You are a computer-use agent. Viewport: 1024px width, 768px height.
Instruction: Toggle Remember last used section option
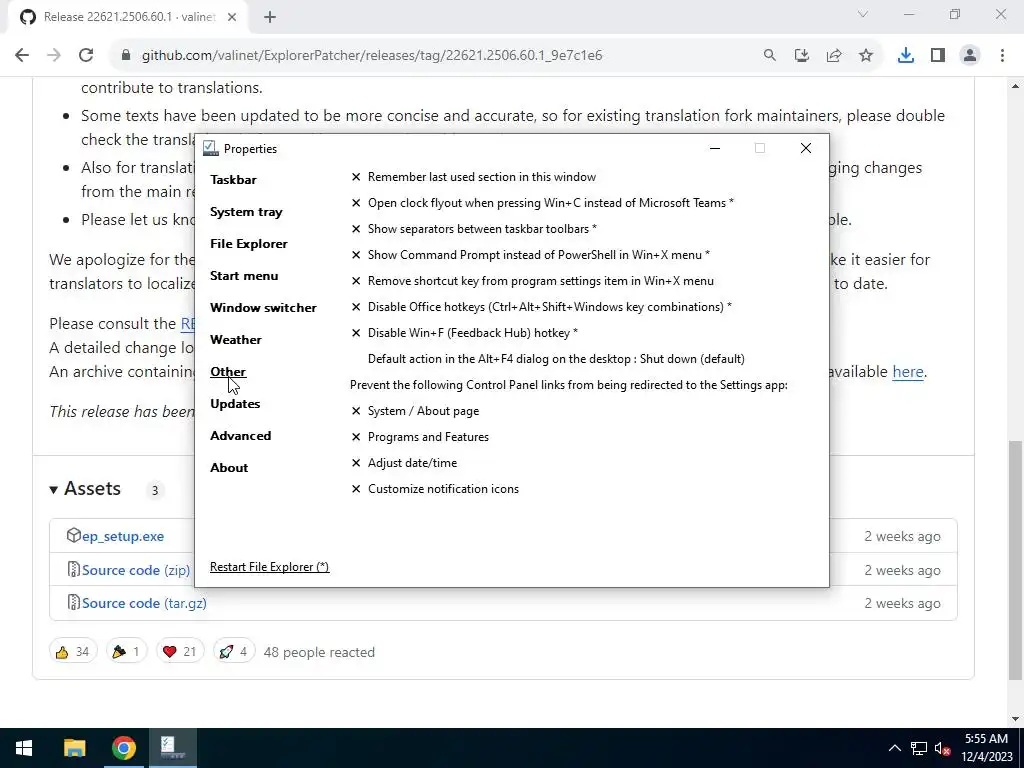pos(473,177)
